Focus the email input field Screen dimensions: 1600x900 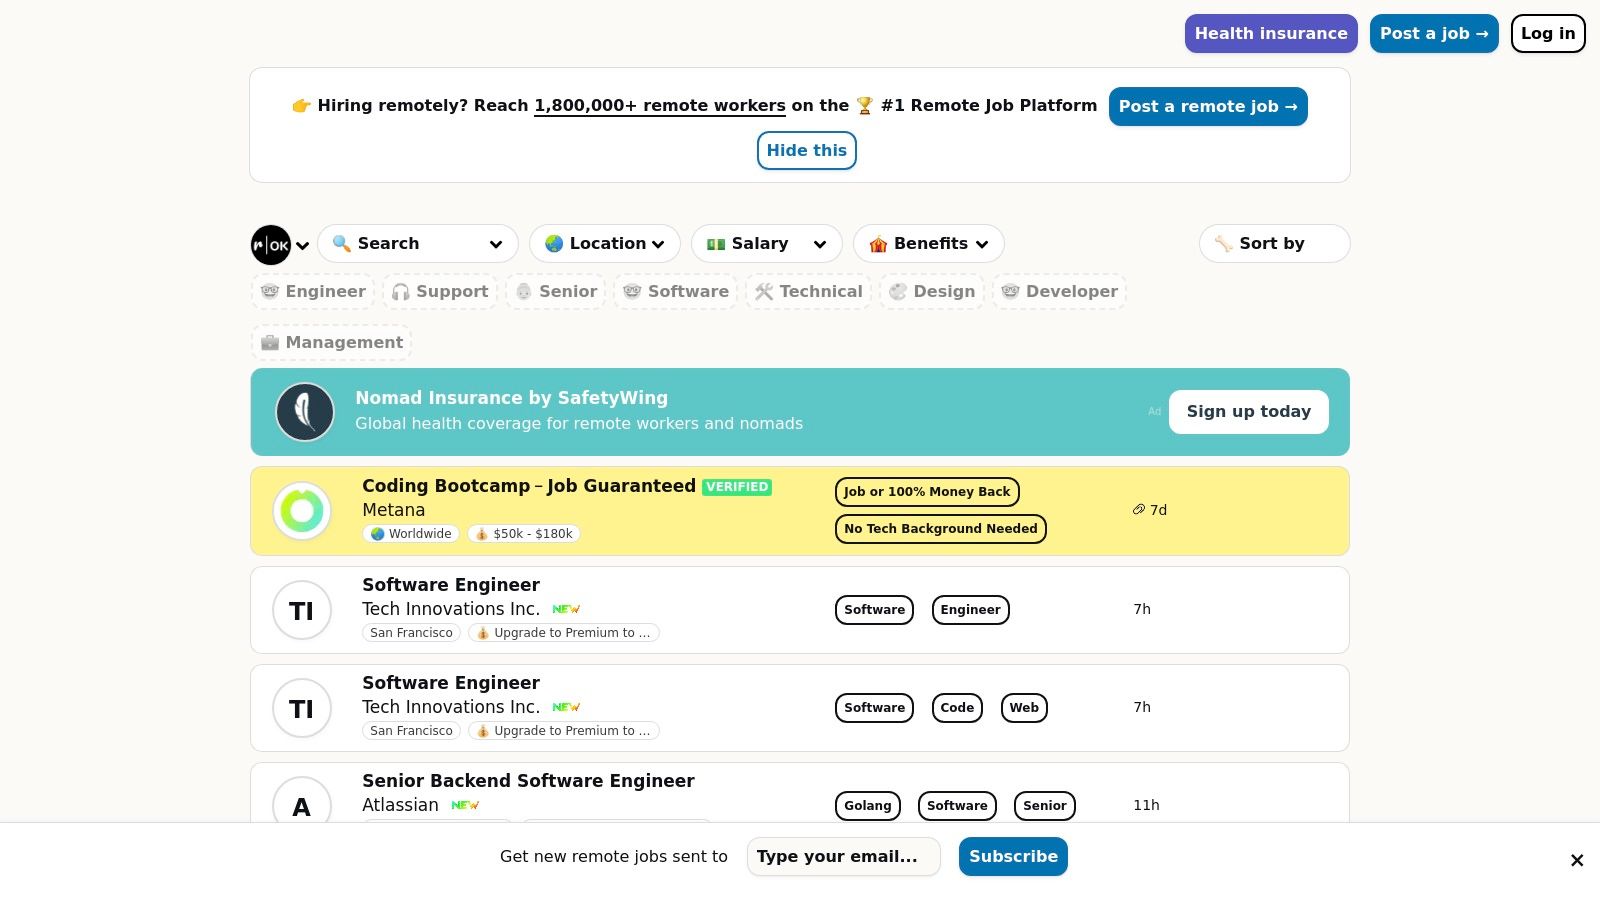click(843, 857)
